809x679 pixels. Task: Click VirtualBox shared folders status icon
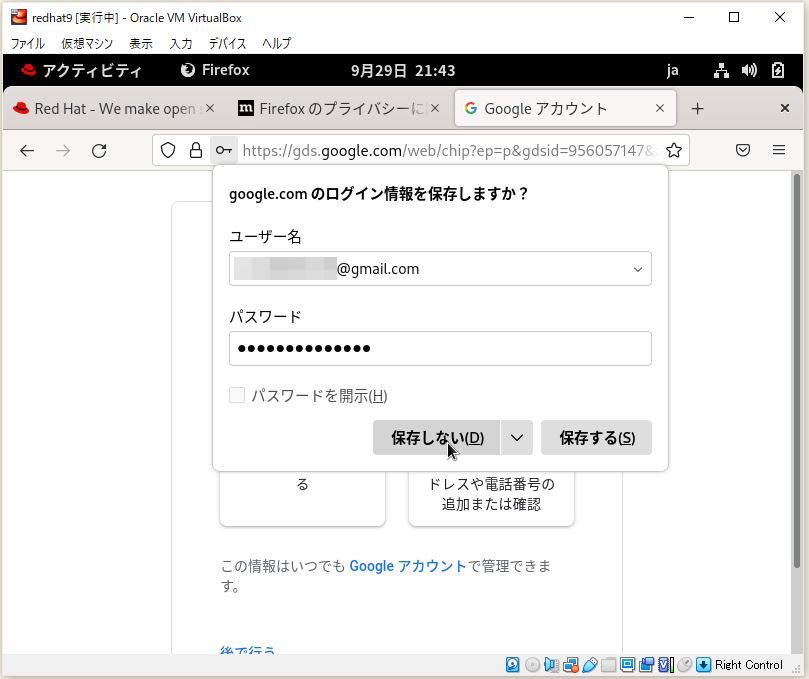coord(609,665)
